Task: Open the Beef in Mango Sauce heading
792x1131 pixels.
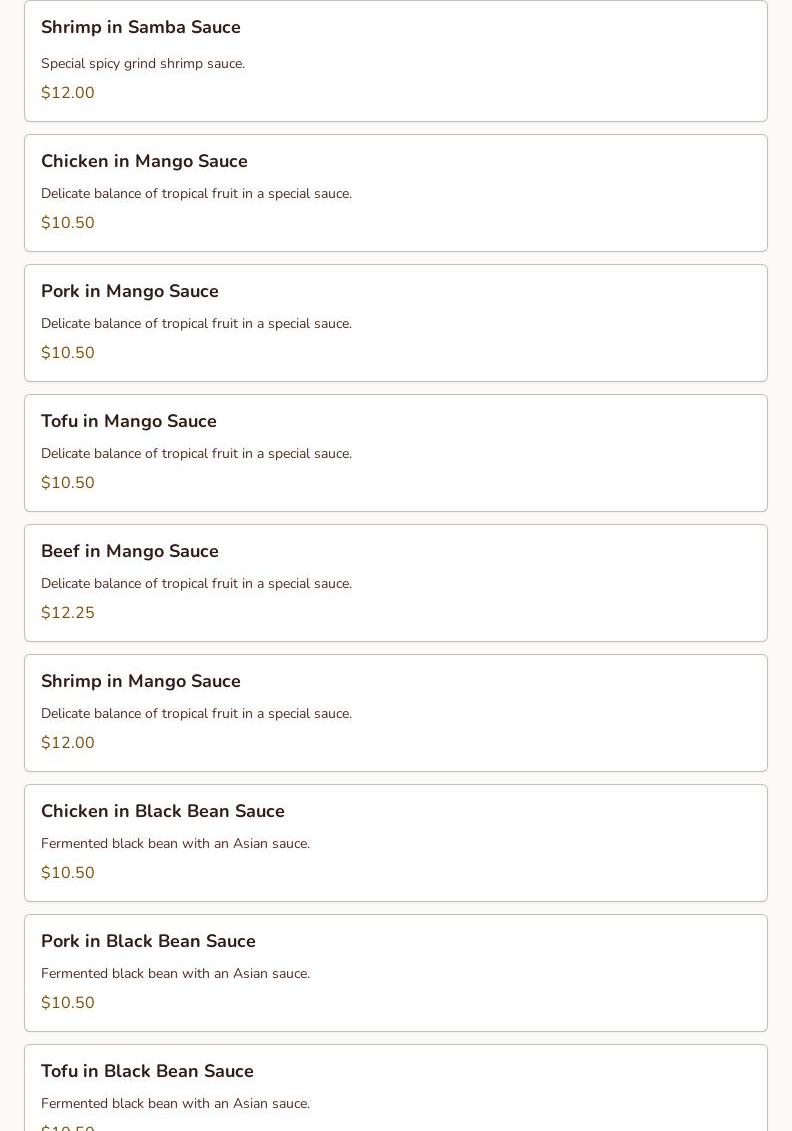Action: coord(130,551)
